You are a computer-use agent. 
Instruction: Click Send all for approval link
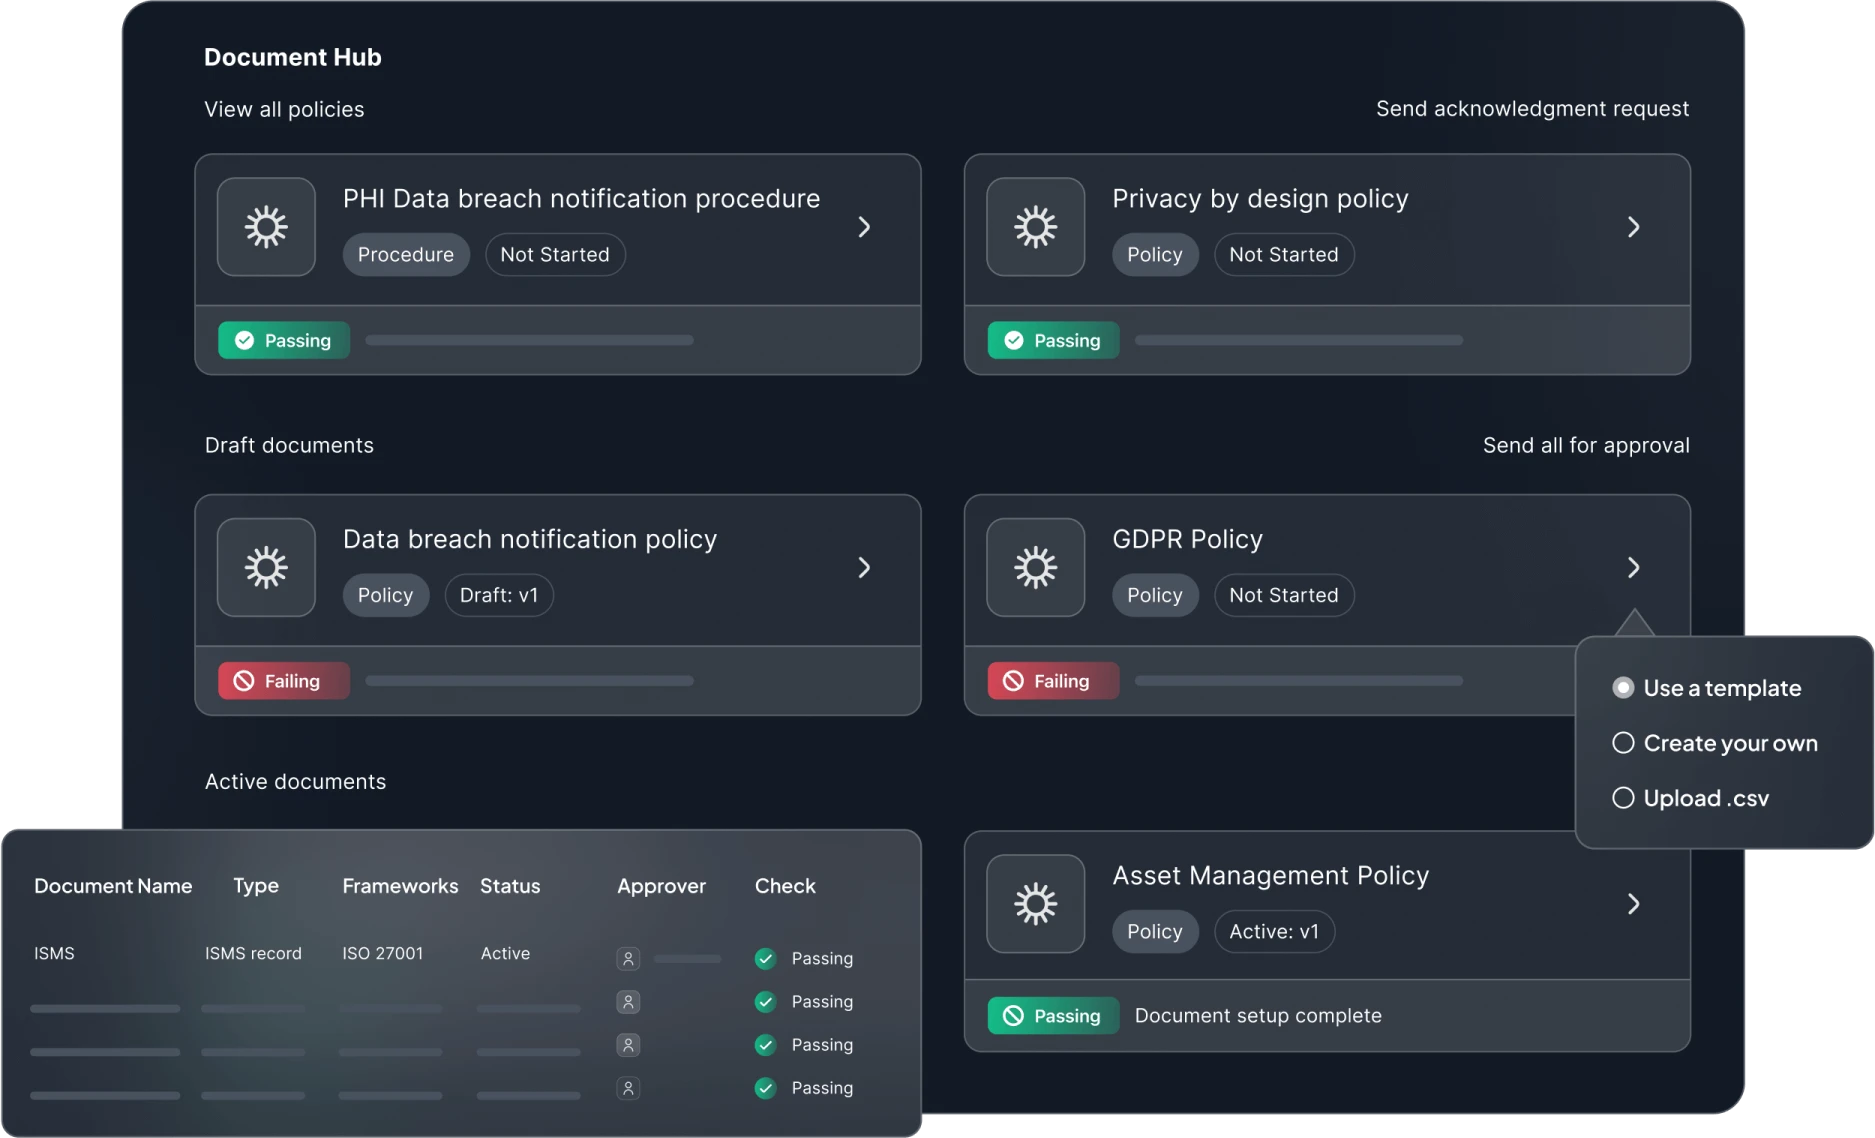coord(1586,446)
